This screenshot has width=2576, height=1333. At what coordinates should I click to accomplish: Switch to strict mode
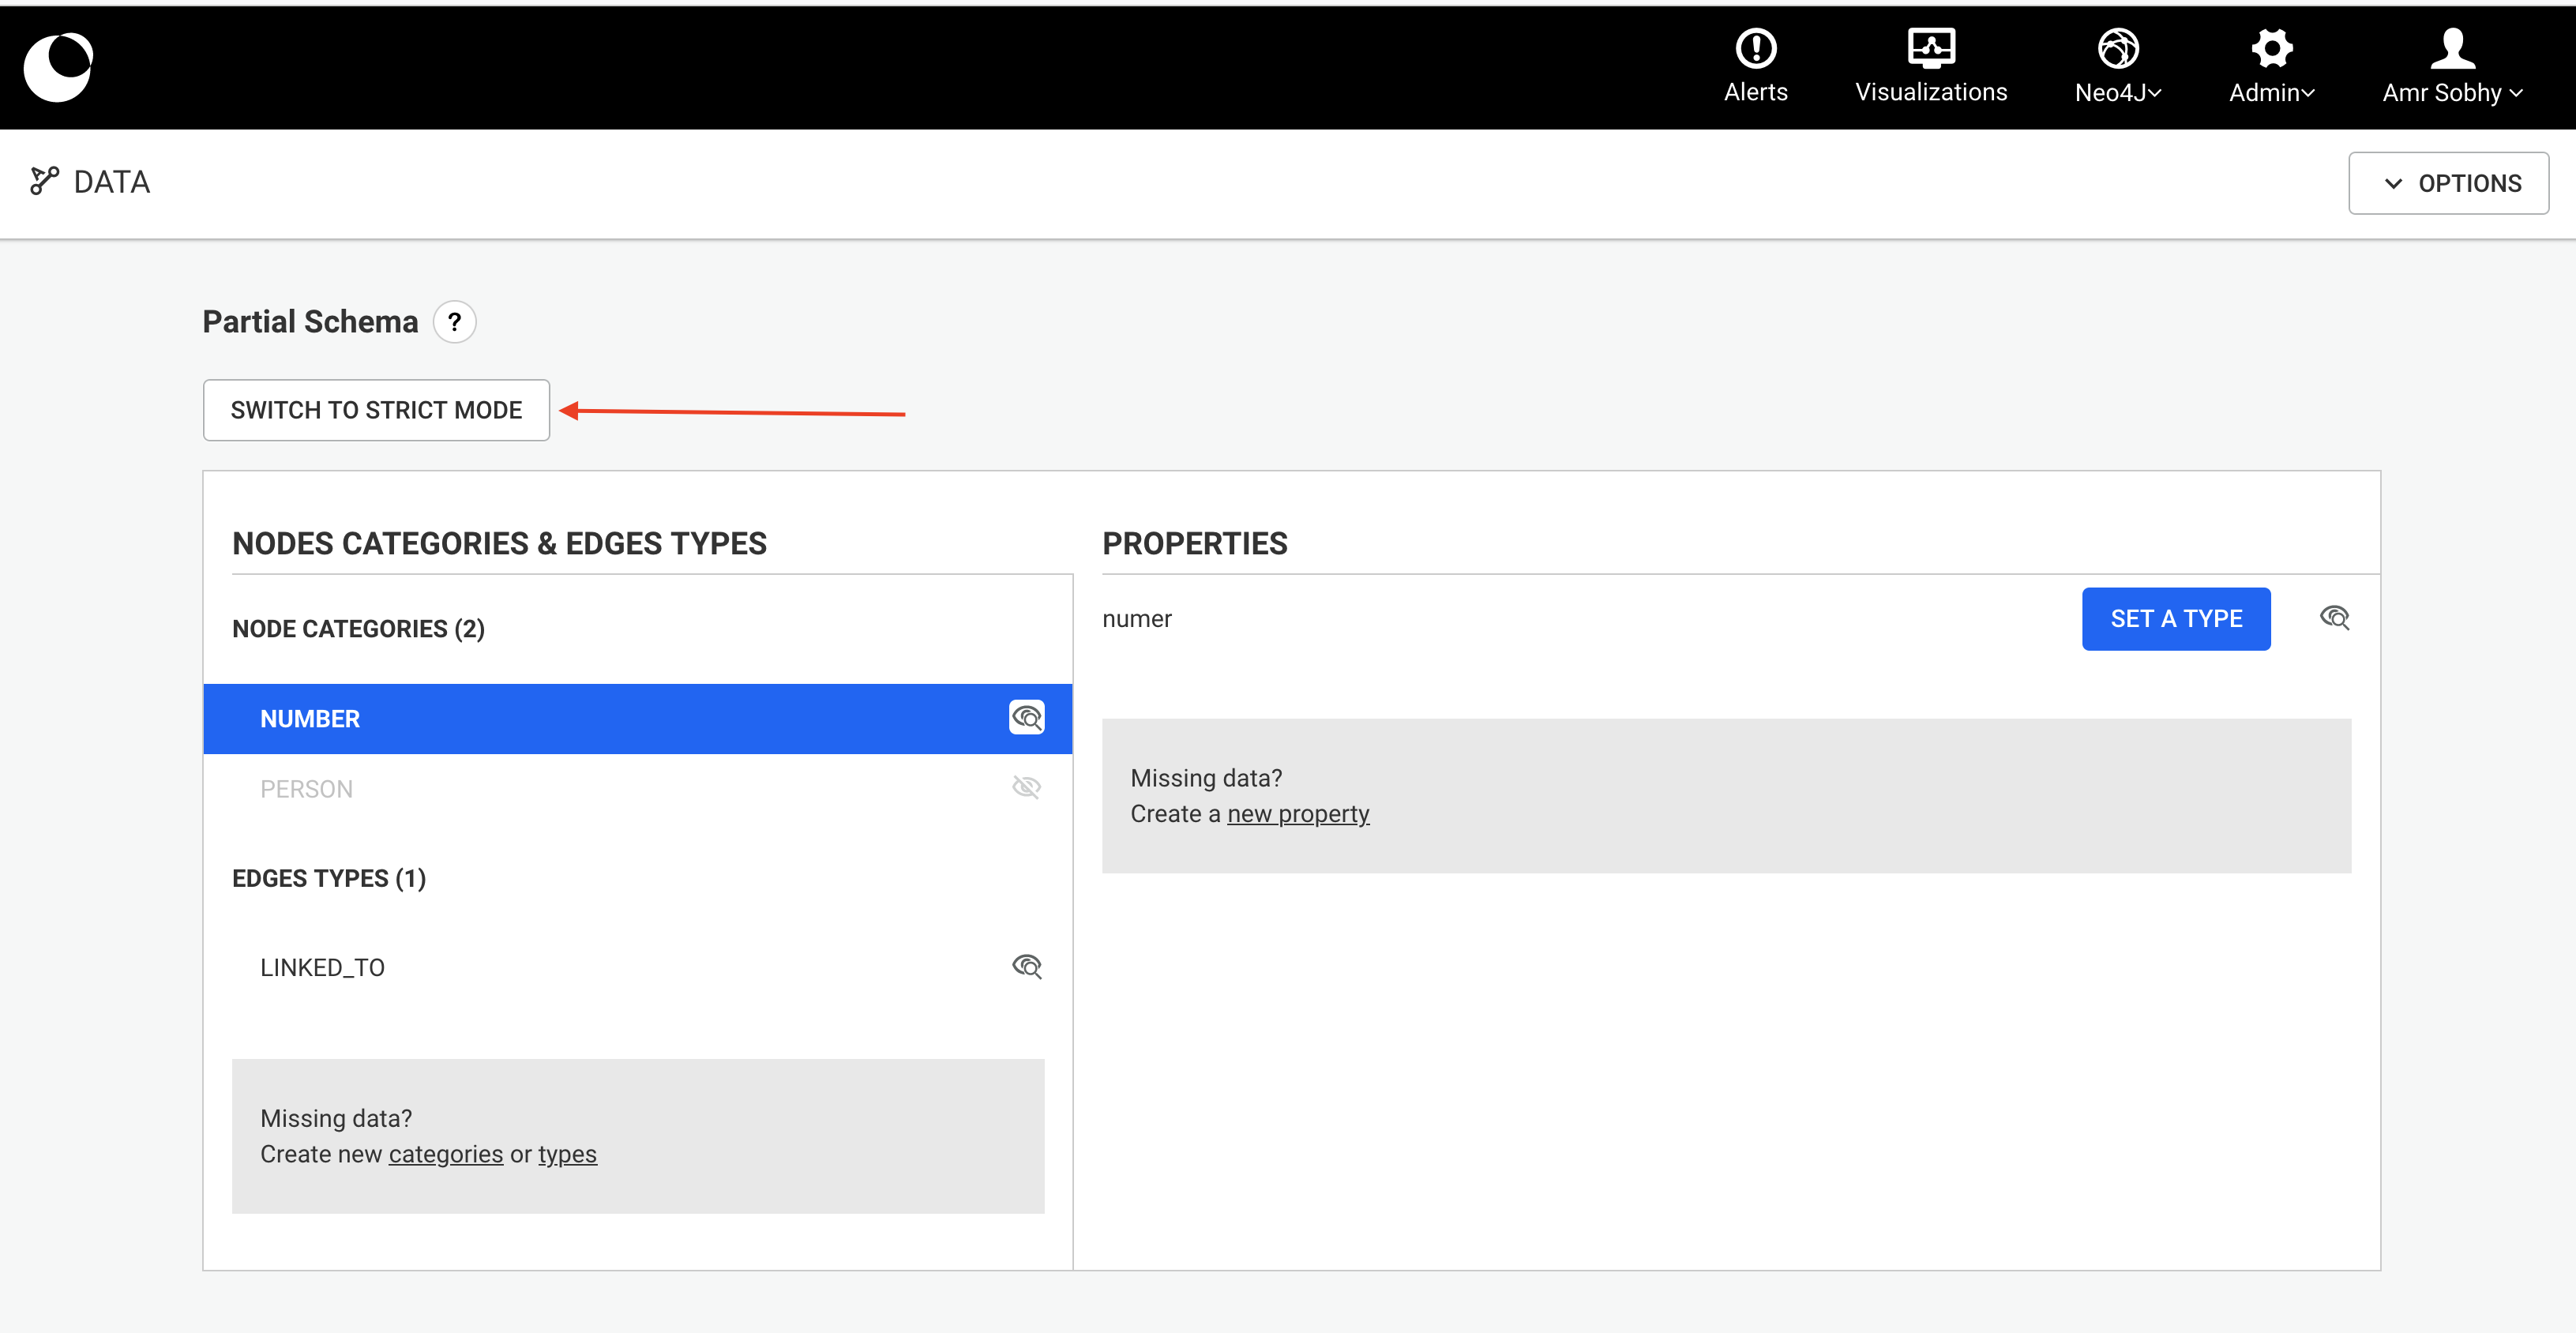[x=376, y=410]
